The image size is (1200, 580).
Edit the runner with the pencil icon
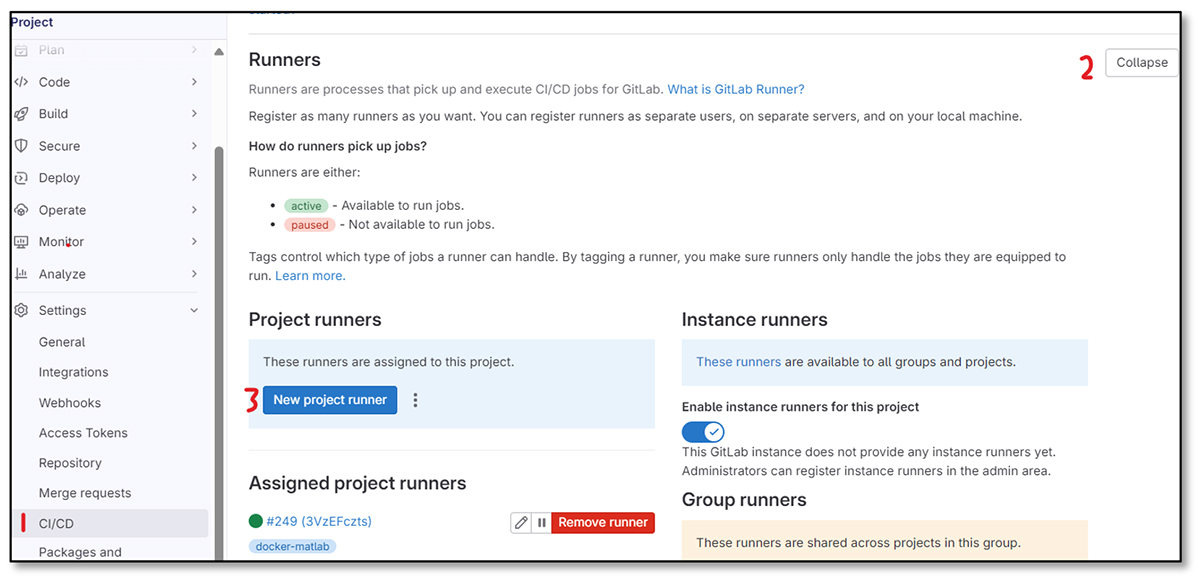(520, 522)
